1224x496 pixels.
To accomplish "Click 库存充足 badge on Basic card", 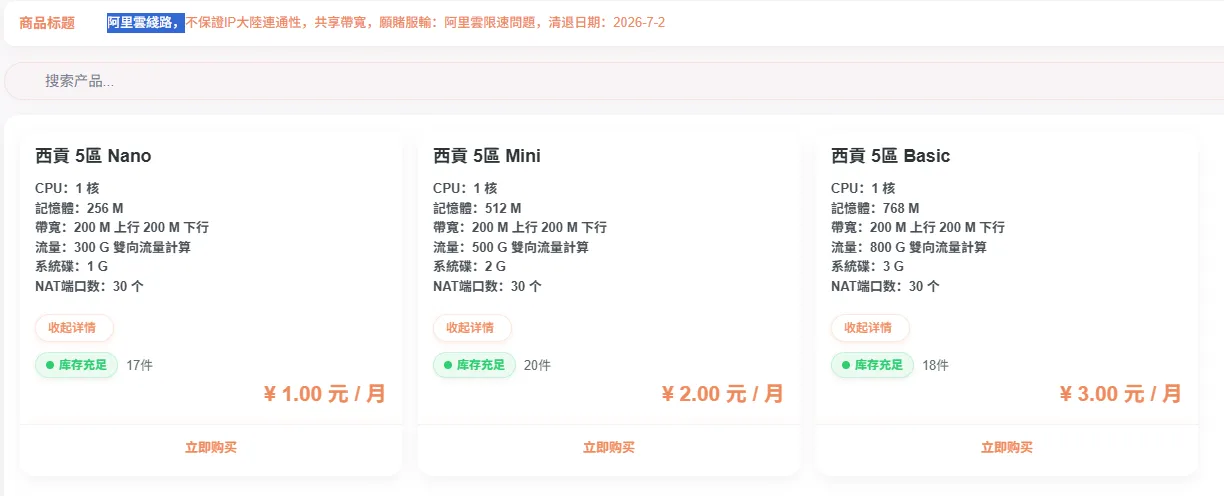I will [x=872, y=365].
